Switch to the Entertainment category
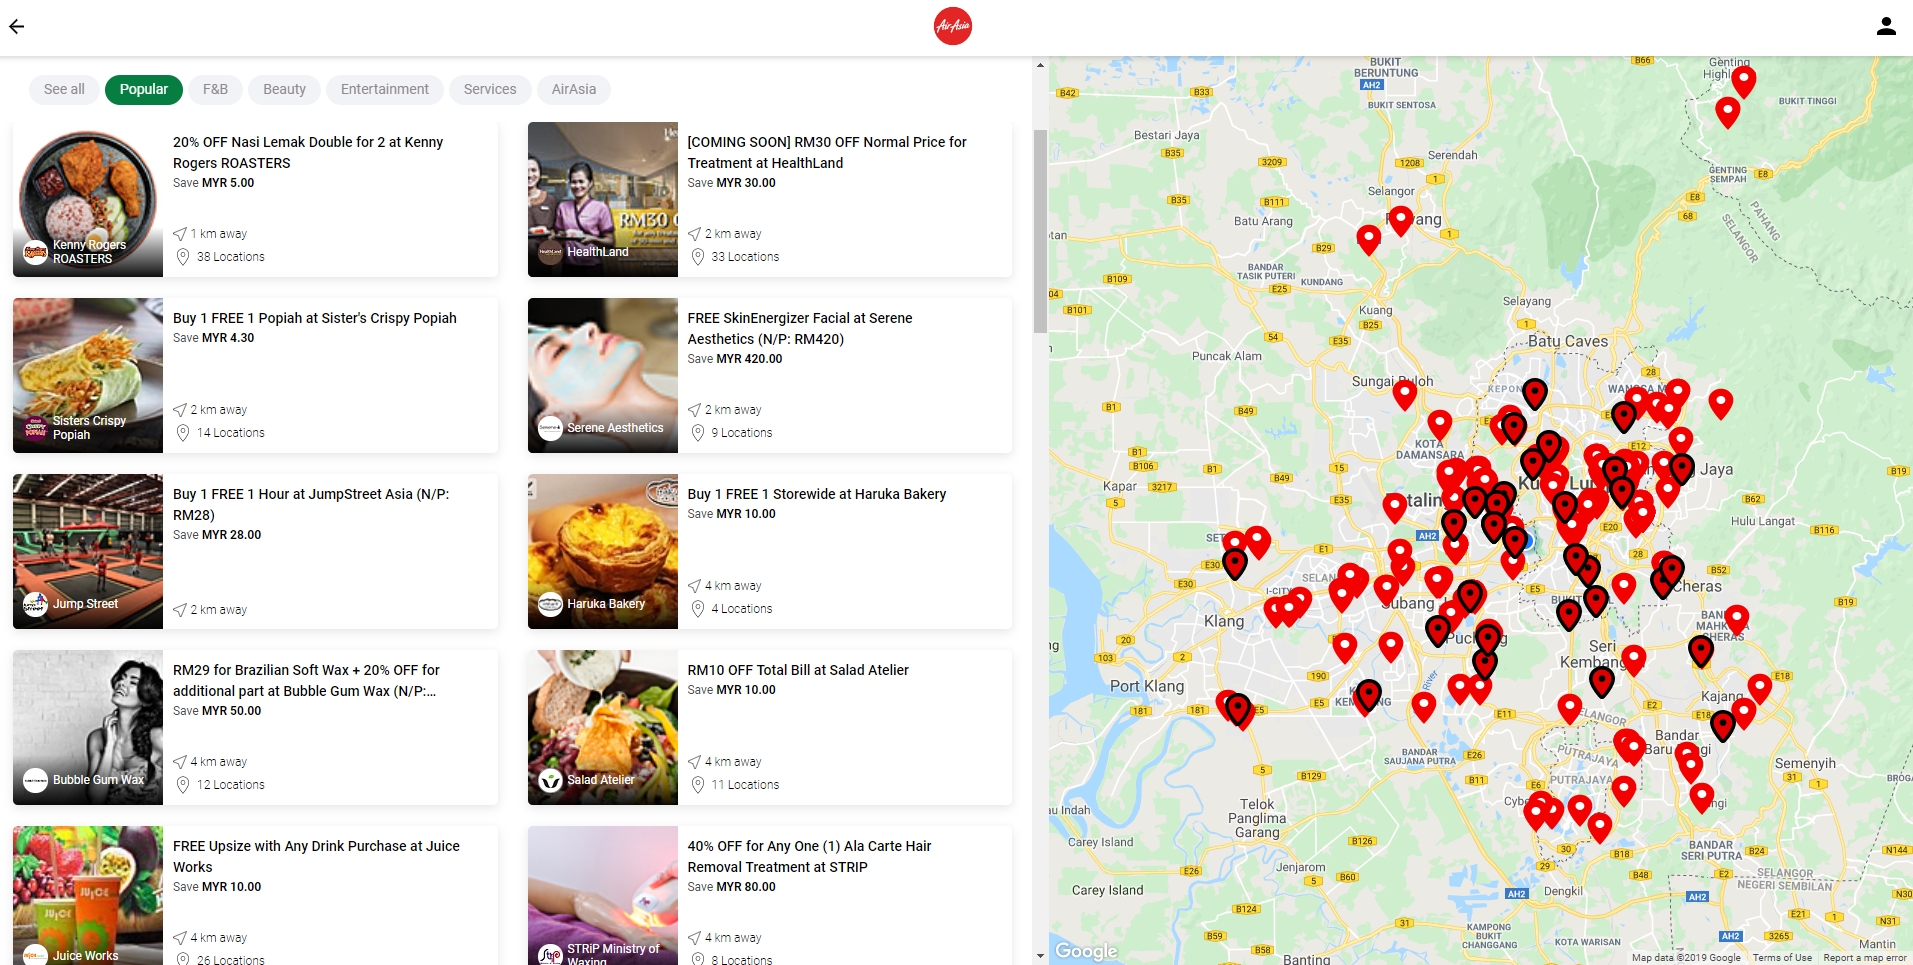This screenshot has width=1913, height=965. pyautogui.click(x=385, y=89)
